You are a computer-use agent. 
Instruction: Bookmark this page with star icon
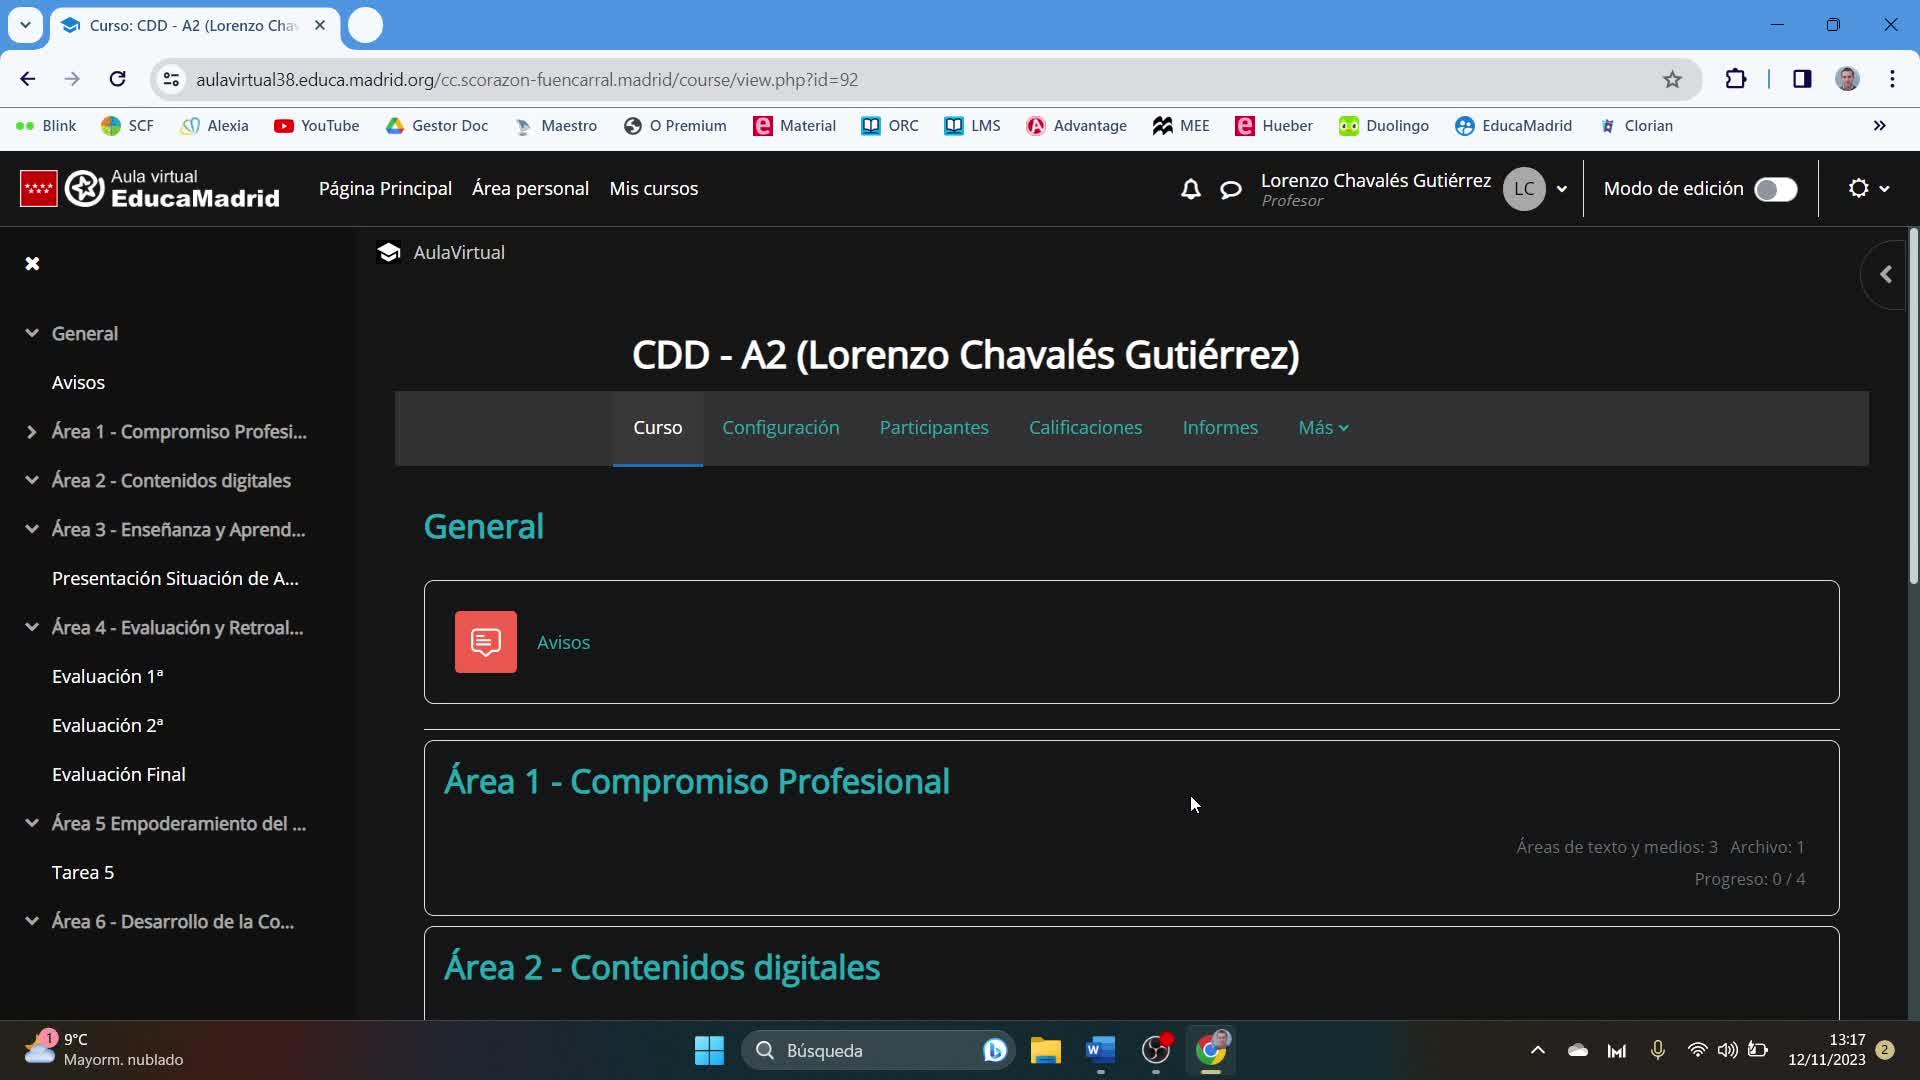tap(1672, 80)
